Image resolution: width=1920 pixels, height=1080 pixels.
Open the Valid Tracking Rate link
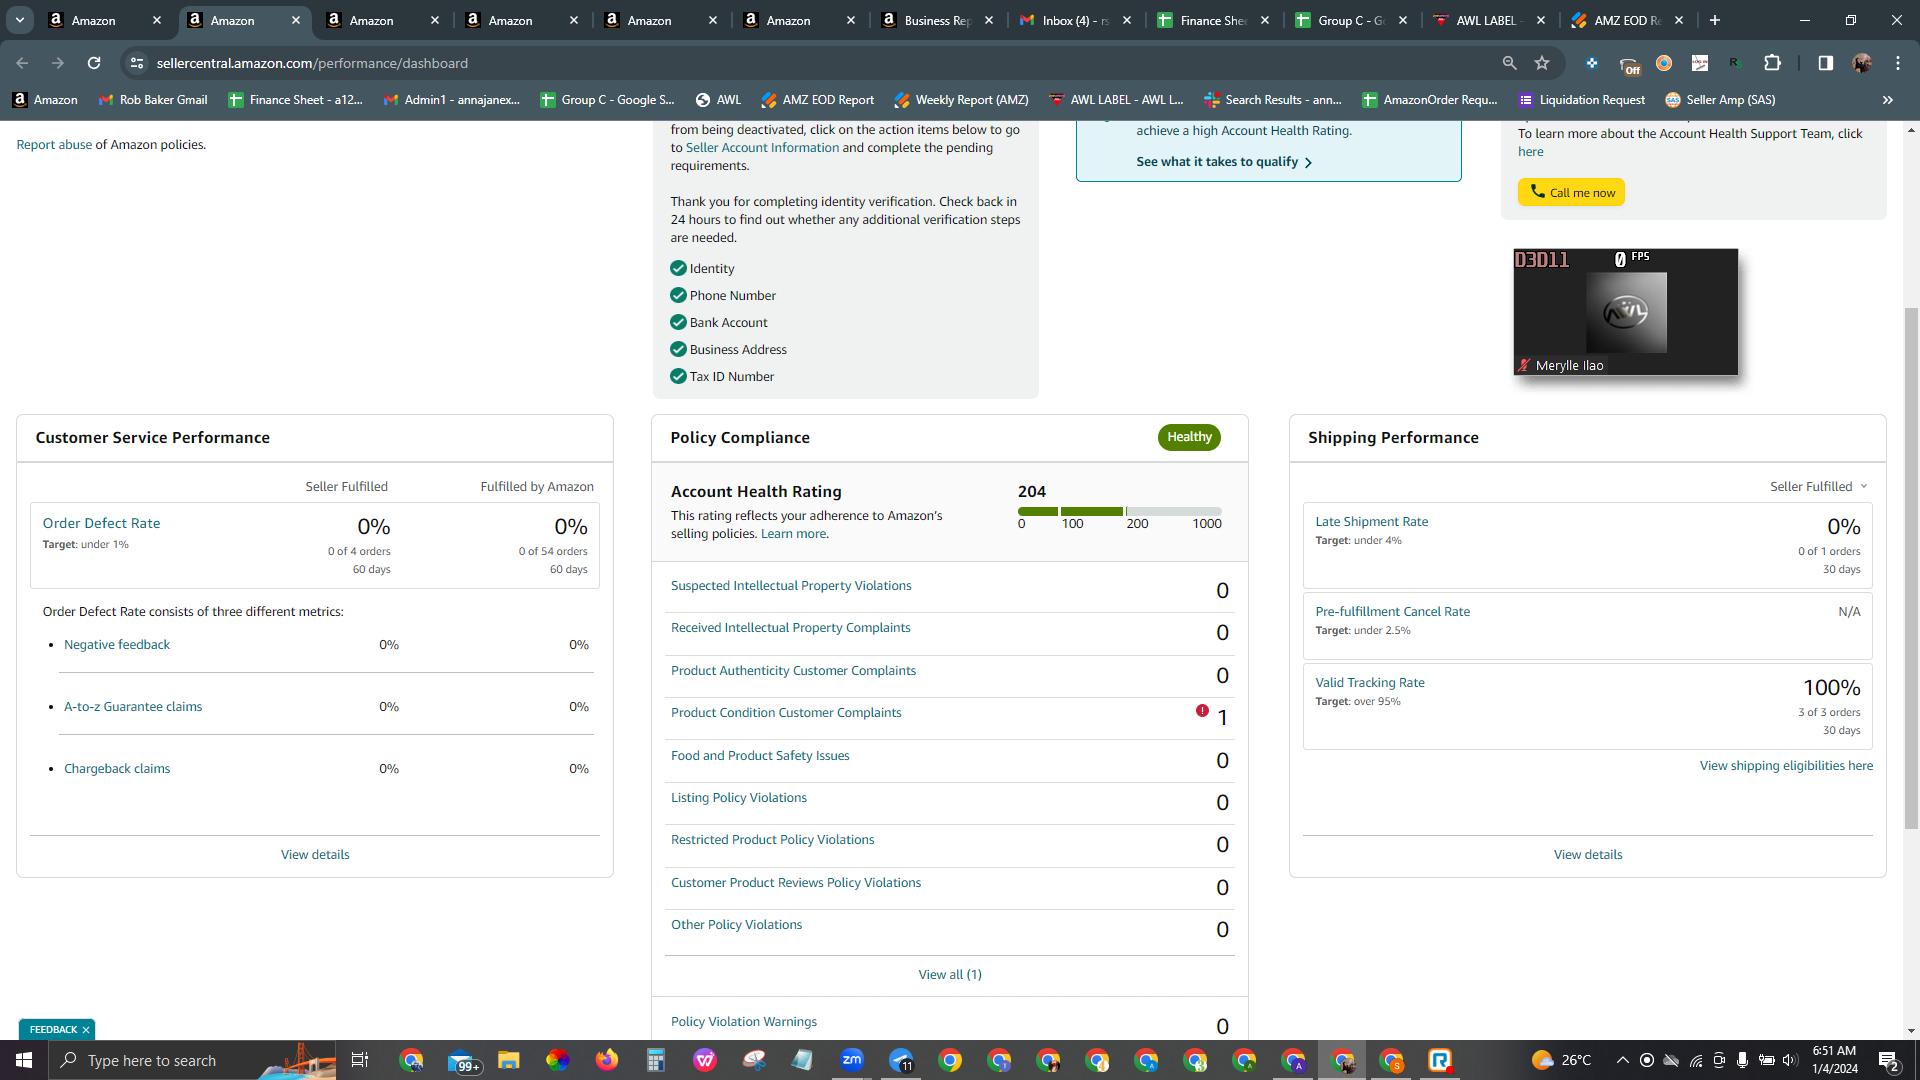(1370, 683)
